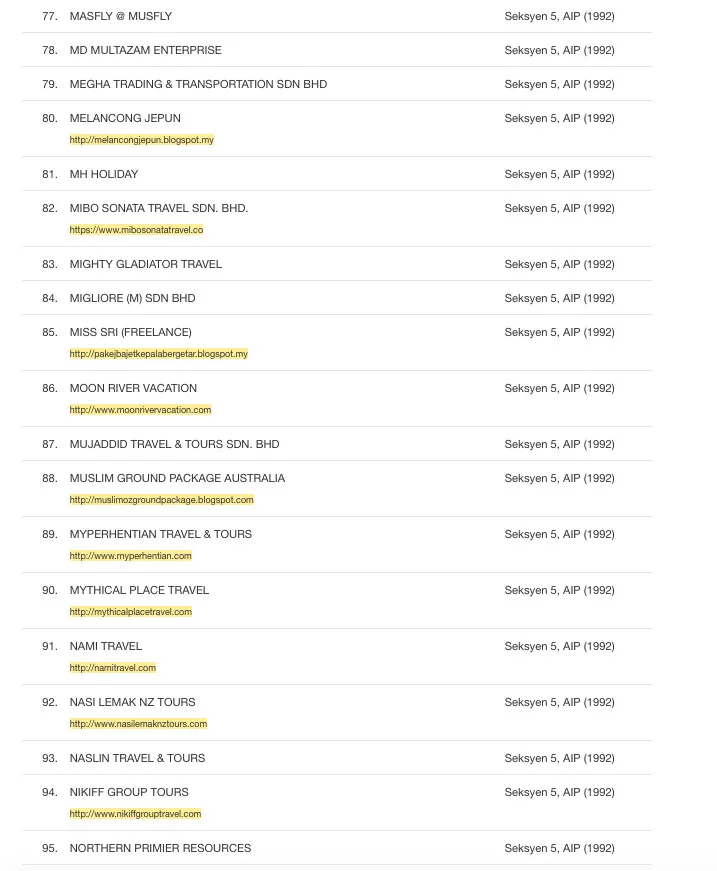Click the NASLIN TRAVEL & TOURS name
The height and width of the screenshot is (871, 717).
(x=137, y=758)
